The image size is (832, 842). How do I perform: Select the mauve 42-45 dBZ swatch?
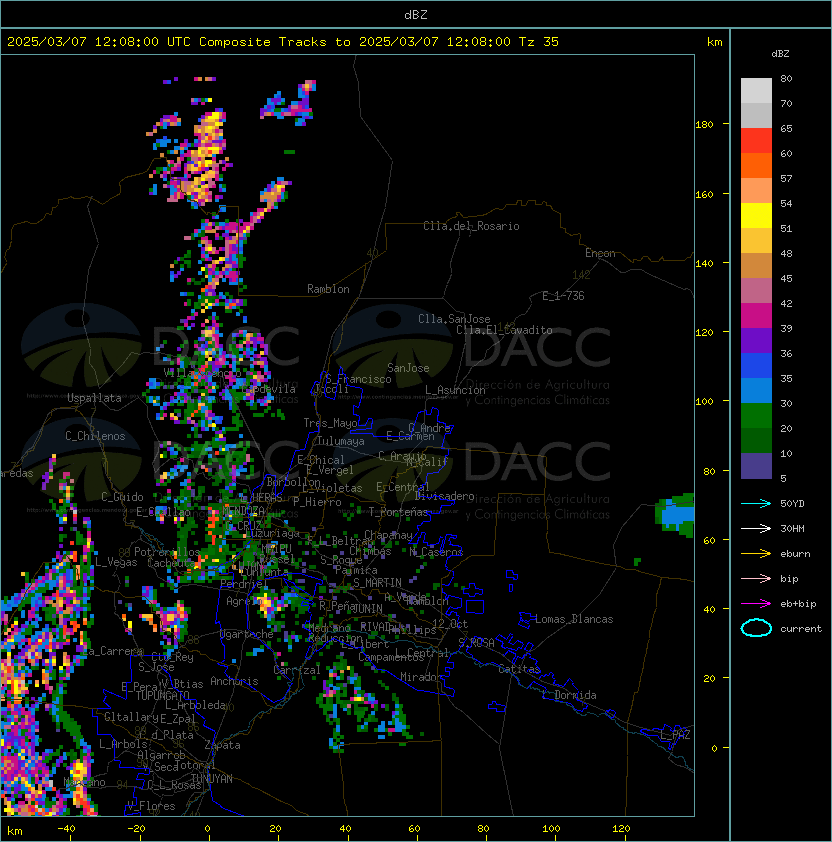click(x=756, y=291)
